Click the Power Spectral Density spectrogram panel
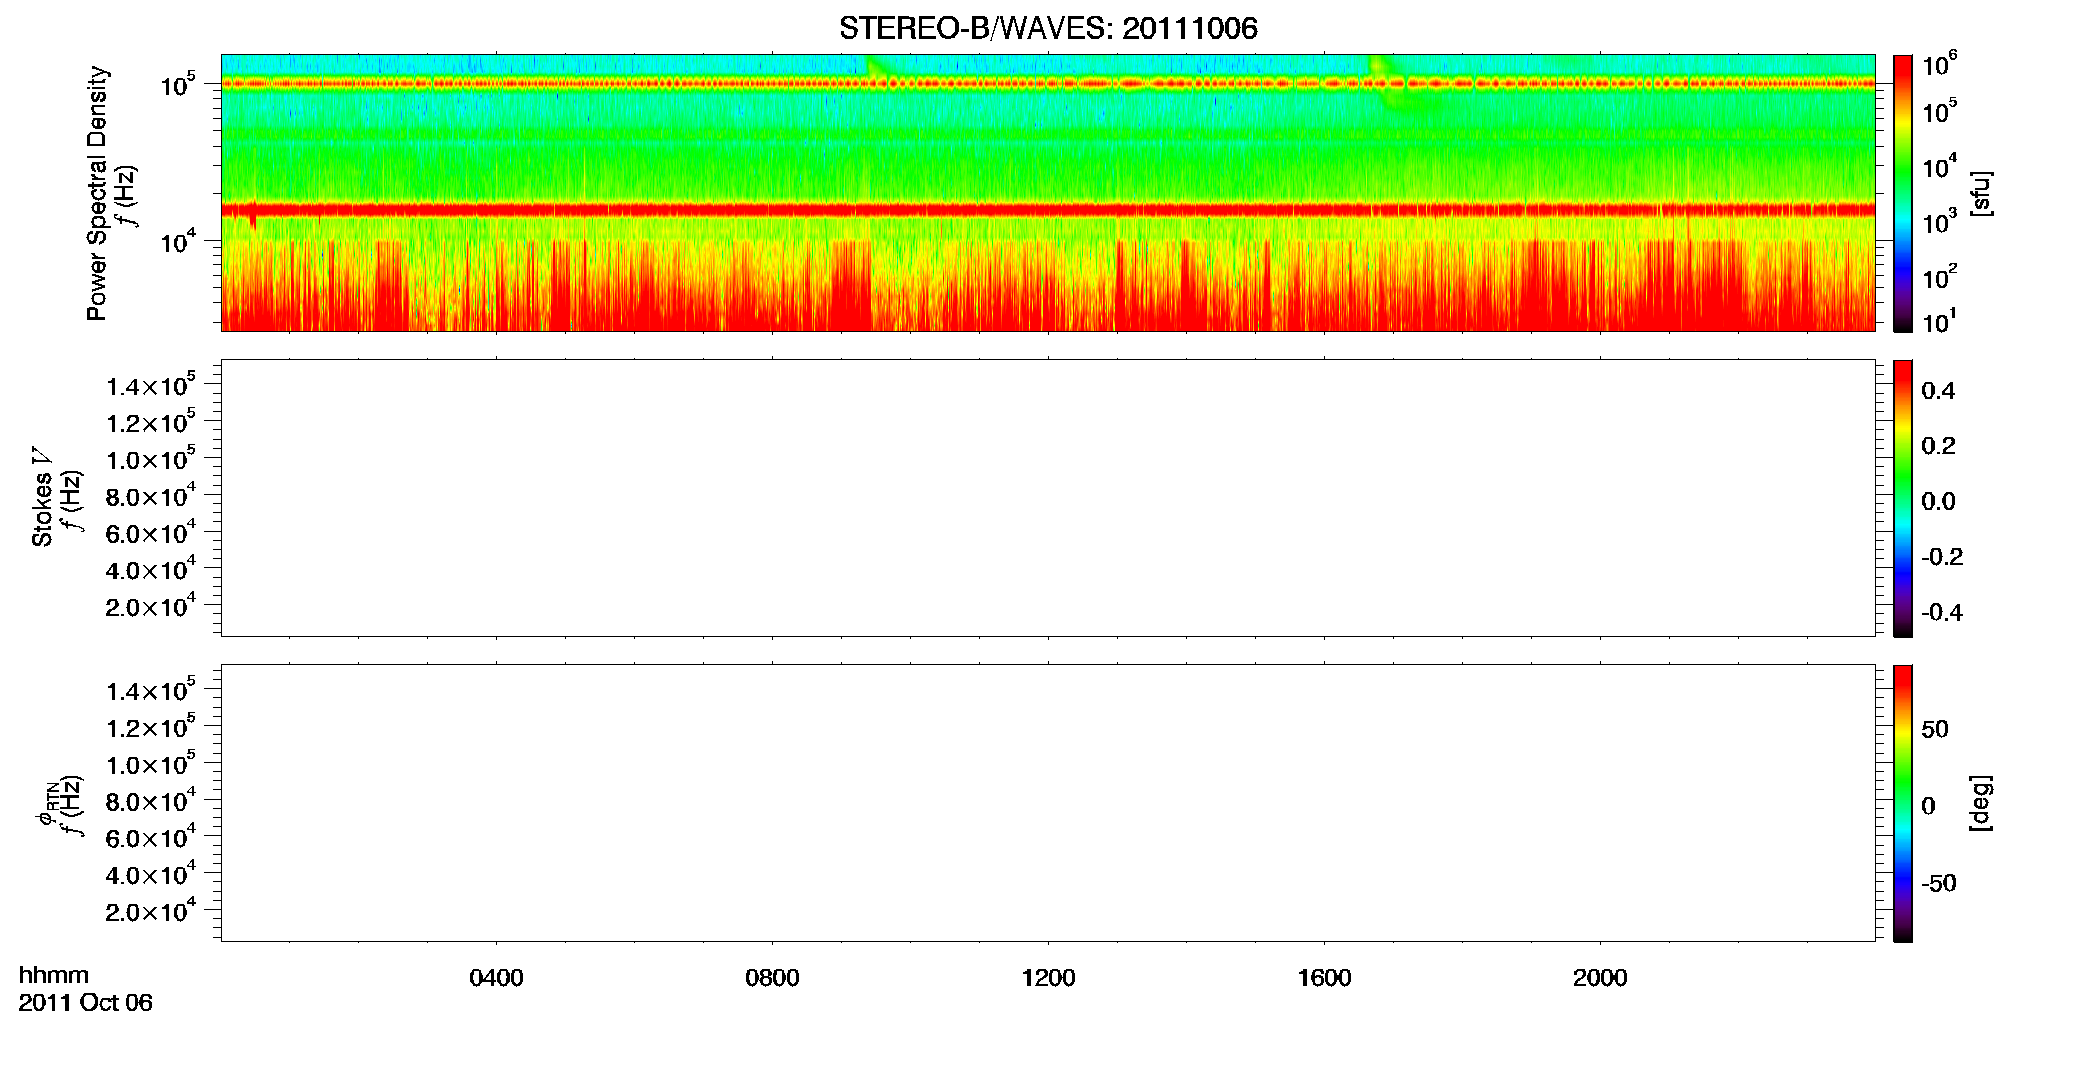 point(1048,192)
